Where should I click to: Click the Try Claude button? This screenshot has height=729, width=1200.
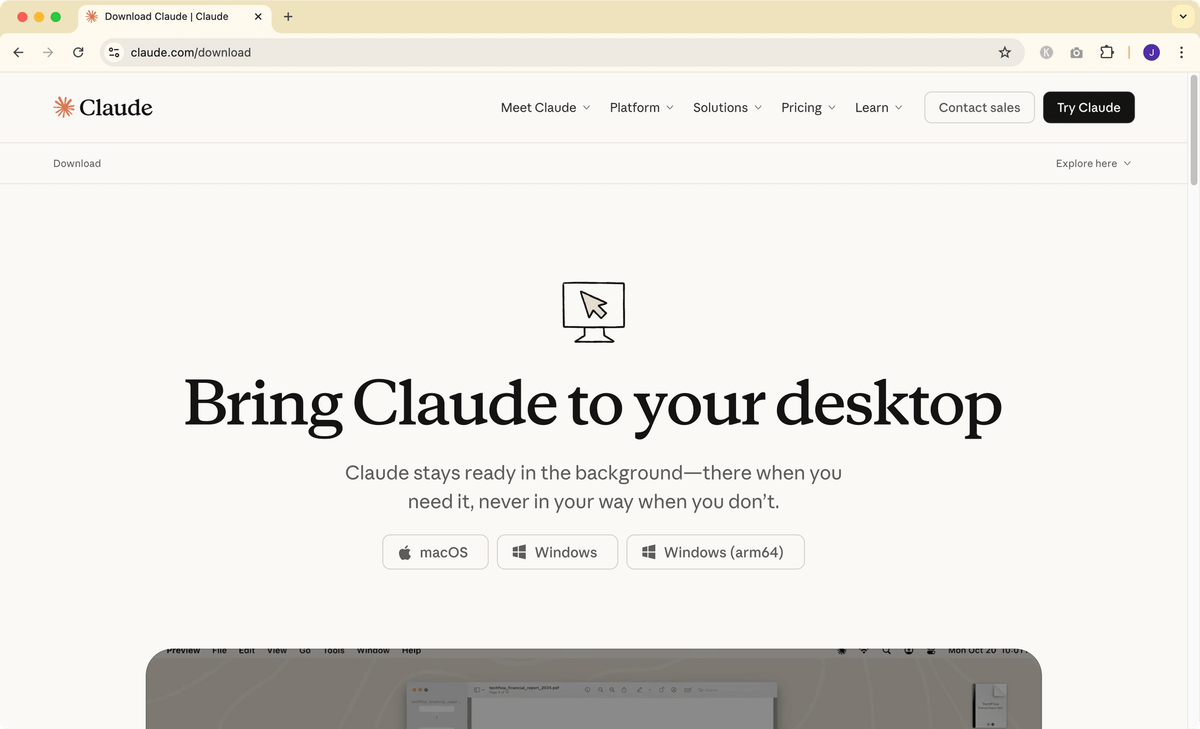tap(1088, 108)
